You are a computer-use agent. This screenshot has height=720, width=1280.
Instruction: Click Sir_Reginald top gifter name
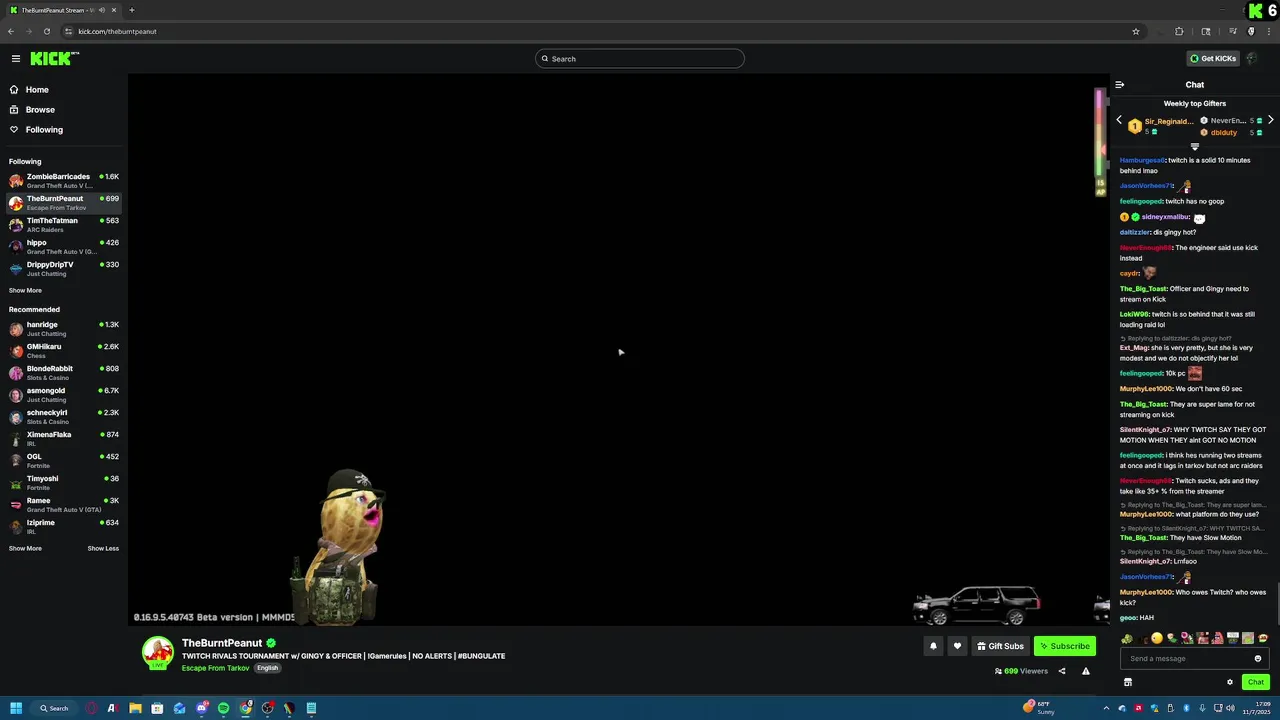pos(1168,121)
